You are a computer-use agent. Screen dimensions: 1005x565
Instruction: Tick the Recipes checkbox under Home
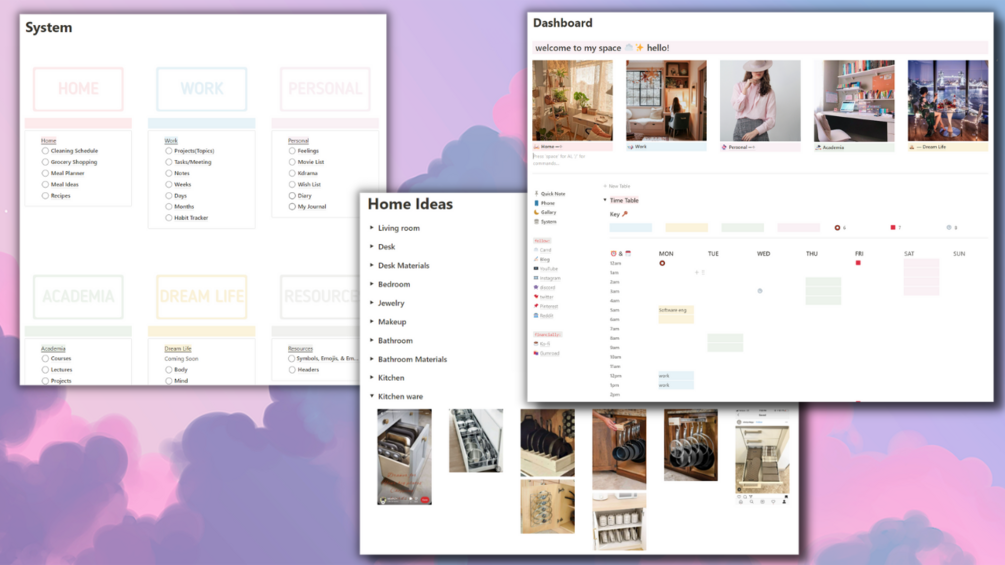pos(45,195)
